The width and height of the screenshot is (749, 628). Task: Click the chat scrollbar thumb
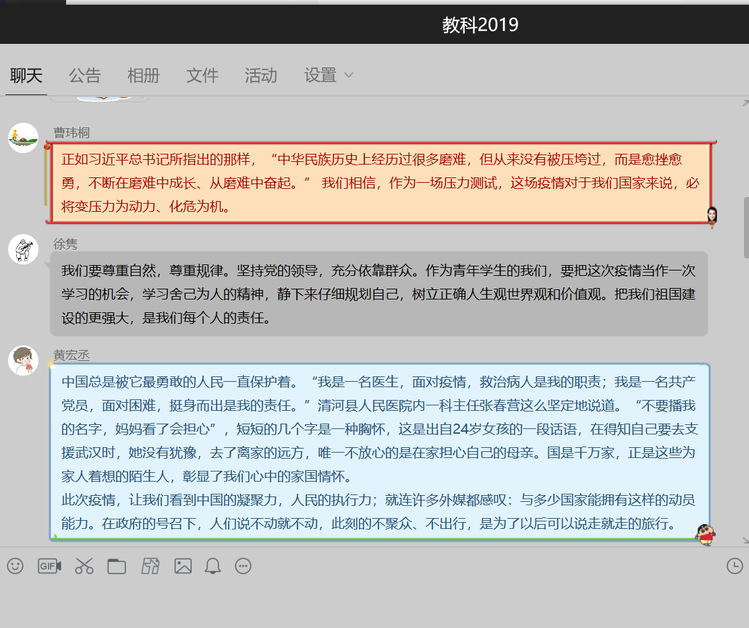[x=746, y=228]
